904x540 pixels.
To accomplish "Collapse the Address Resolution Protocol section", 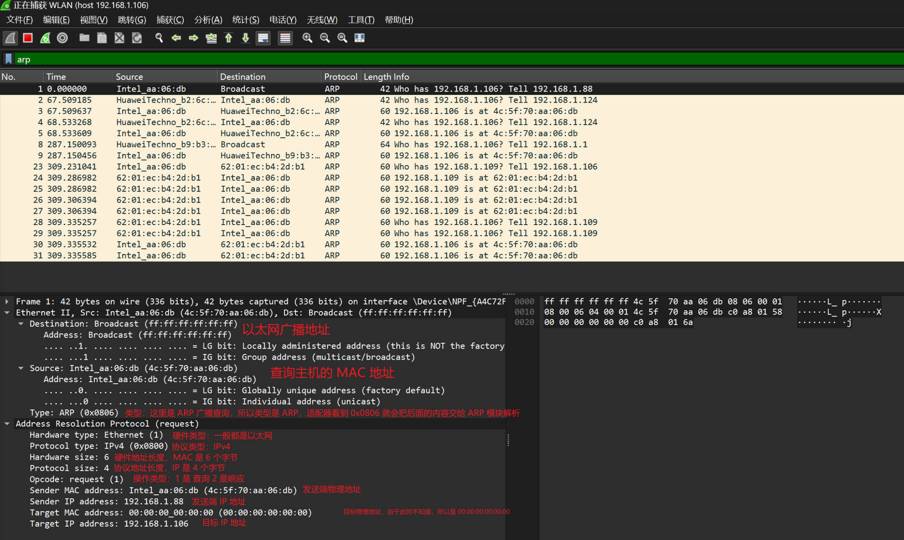I will click(7, 424).
